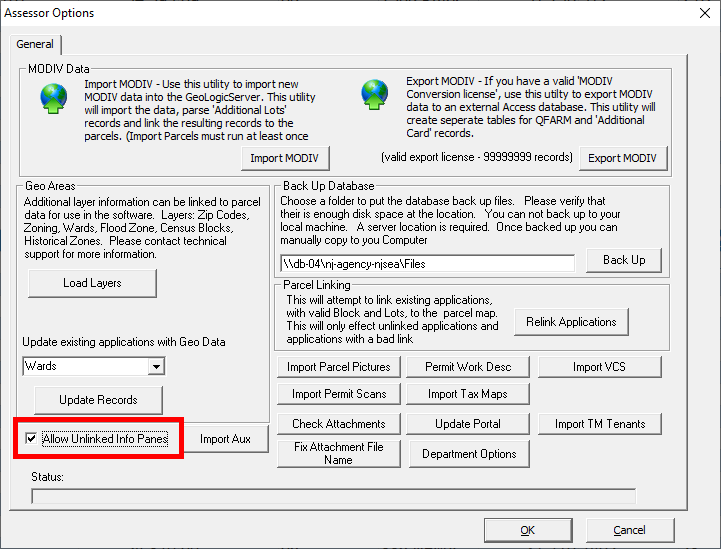Switch to the General tab
The height and width of the screenshot is (549, 721).
click(x=35, y=44)
